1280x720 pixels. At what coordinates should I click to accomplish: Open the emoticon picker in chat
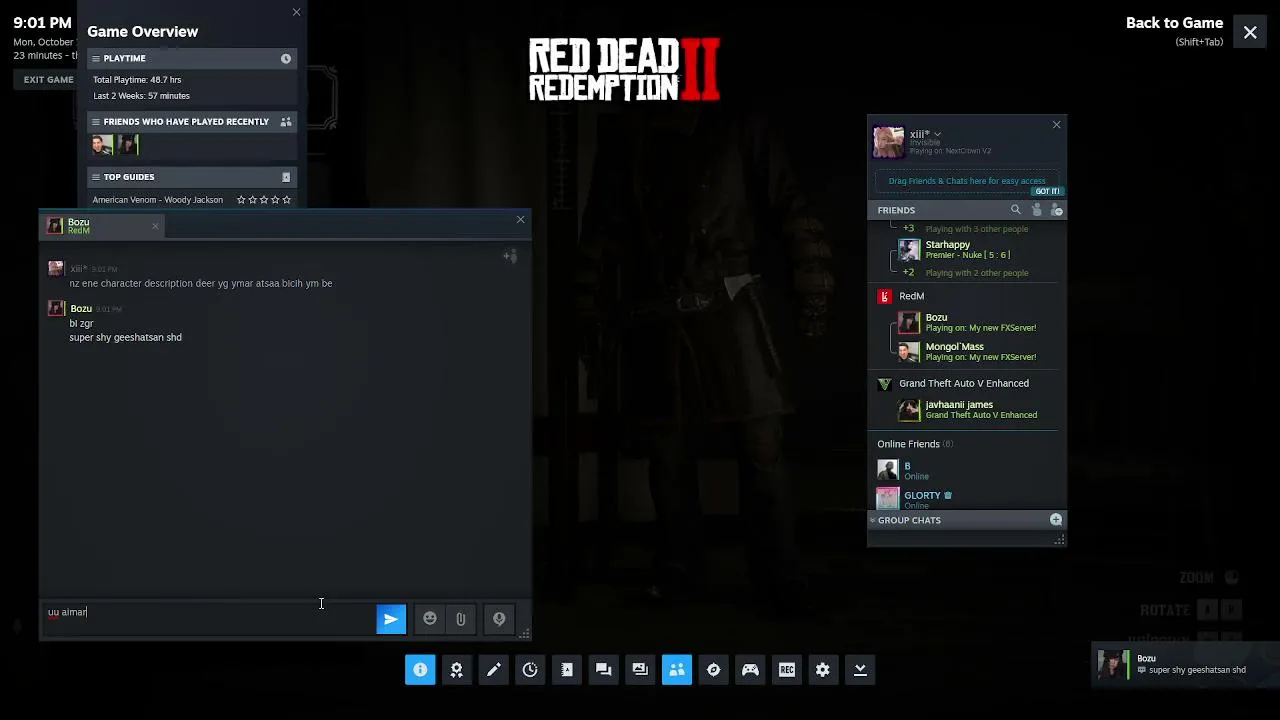point(430,619)
